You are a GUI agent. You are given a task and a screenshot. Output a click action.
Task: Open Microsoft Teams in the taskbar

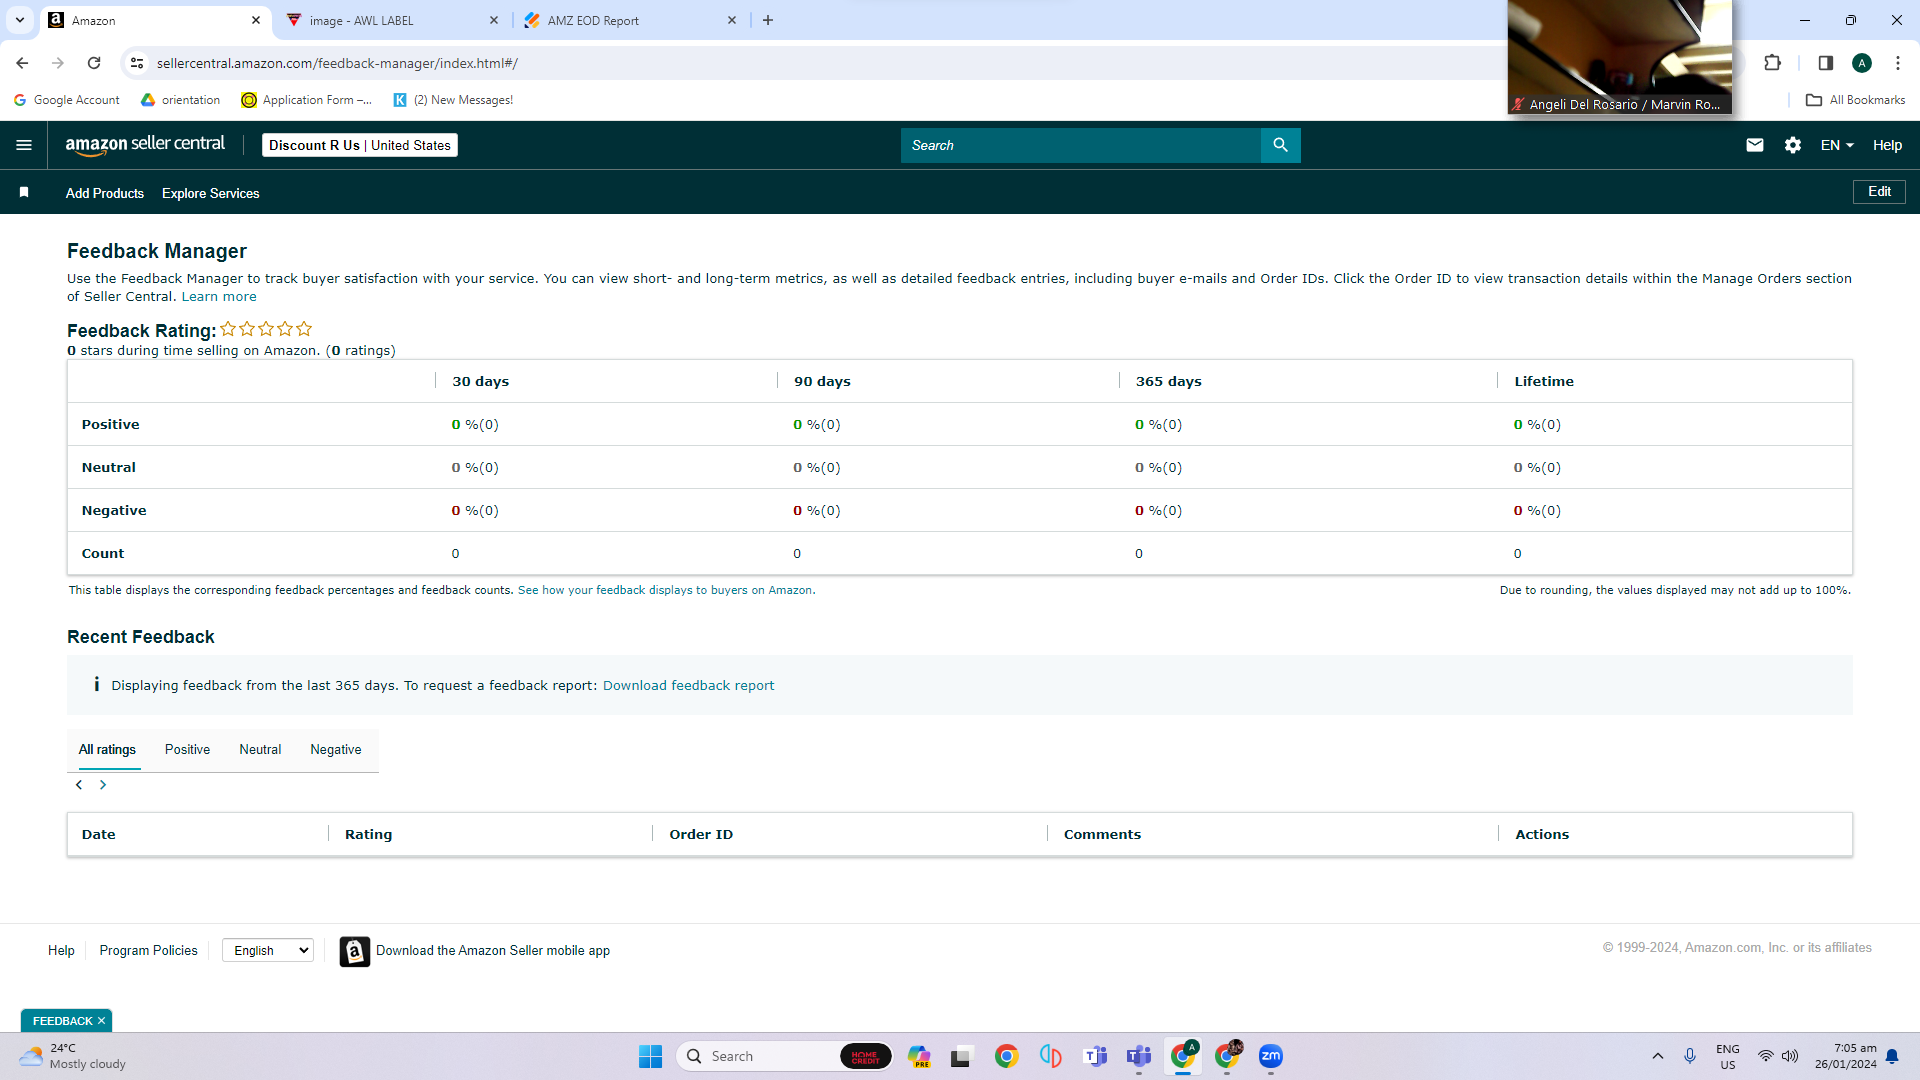coord(1139,1056)
